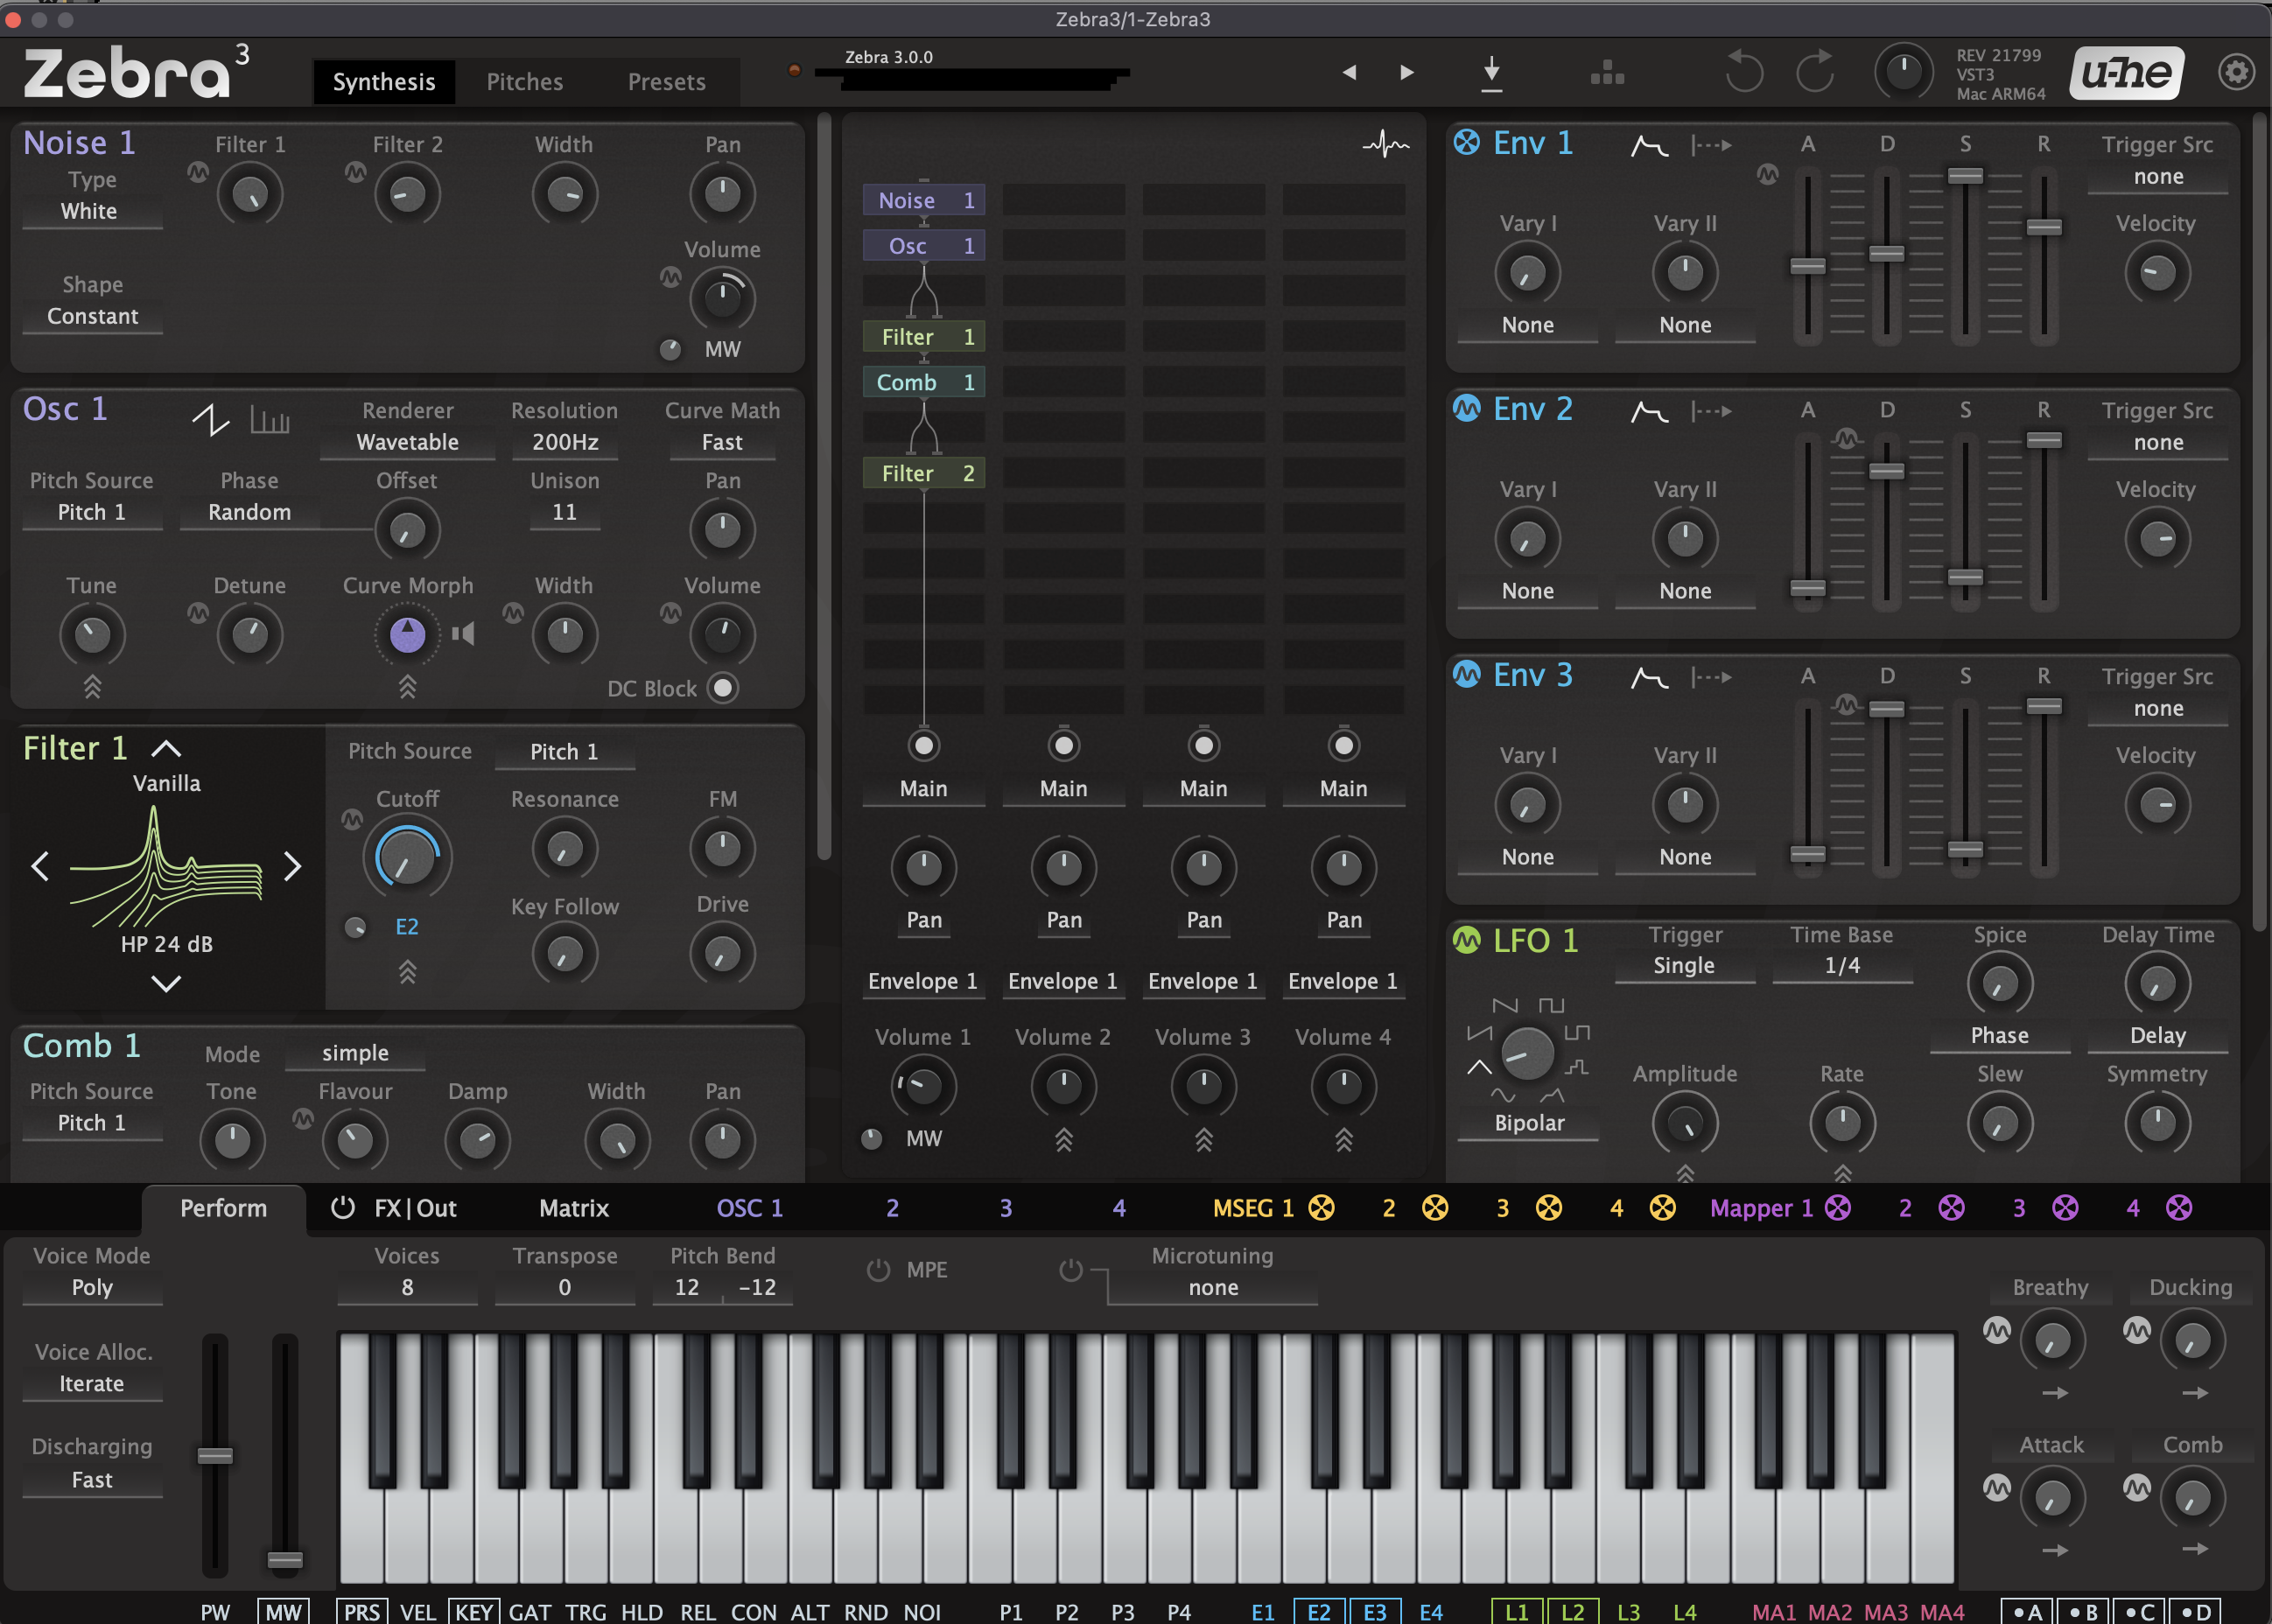Image resolution: width=2272 pixels, height=1624 pixels.
Task: Toggle the Microtuning power button
Action: 1070,1270
